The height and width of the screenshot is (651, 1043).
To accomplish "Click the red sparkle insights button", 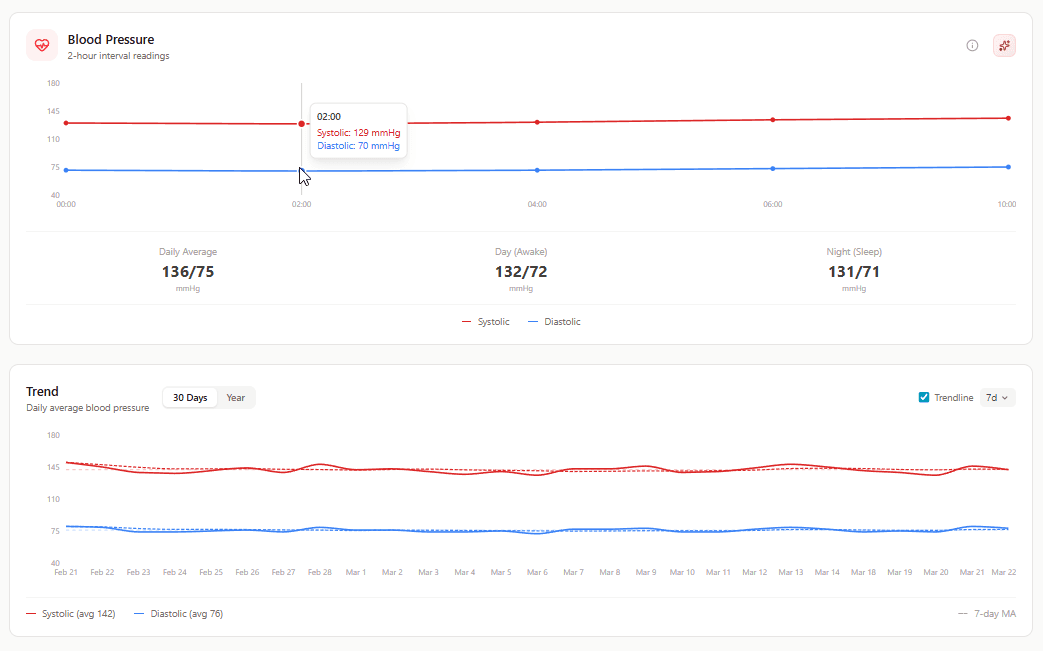I will [1004, 46].
